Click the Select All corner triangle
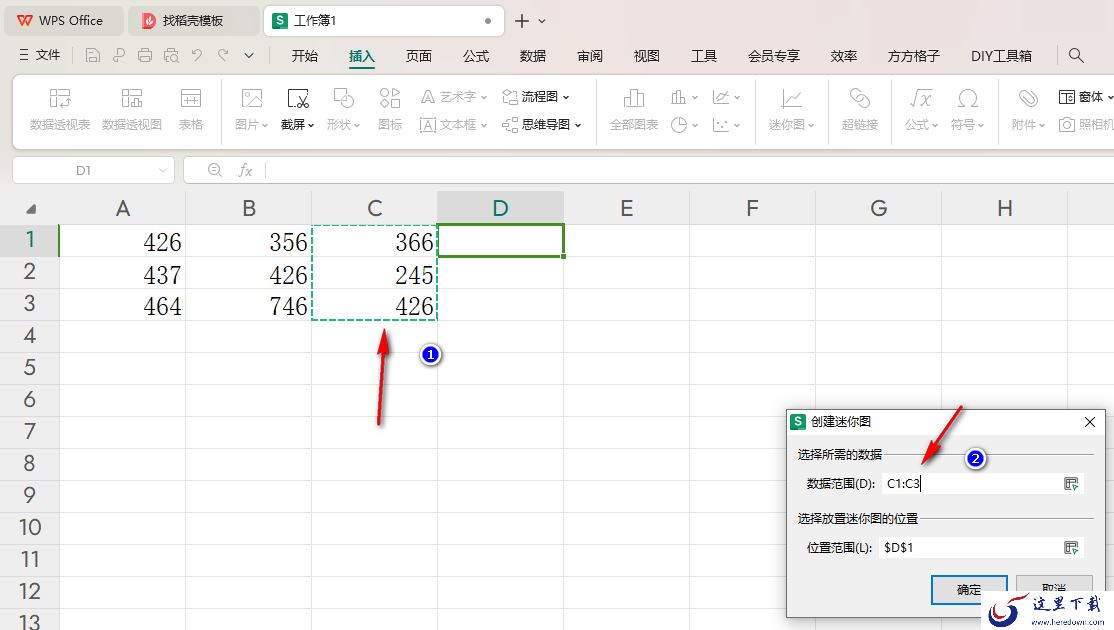This screenshot has width=1114, height=630. (31, 209)
